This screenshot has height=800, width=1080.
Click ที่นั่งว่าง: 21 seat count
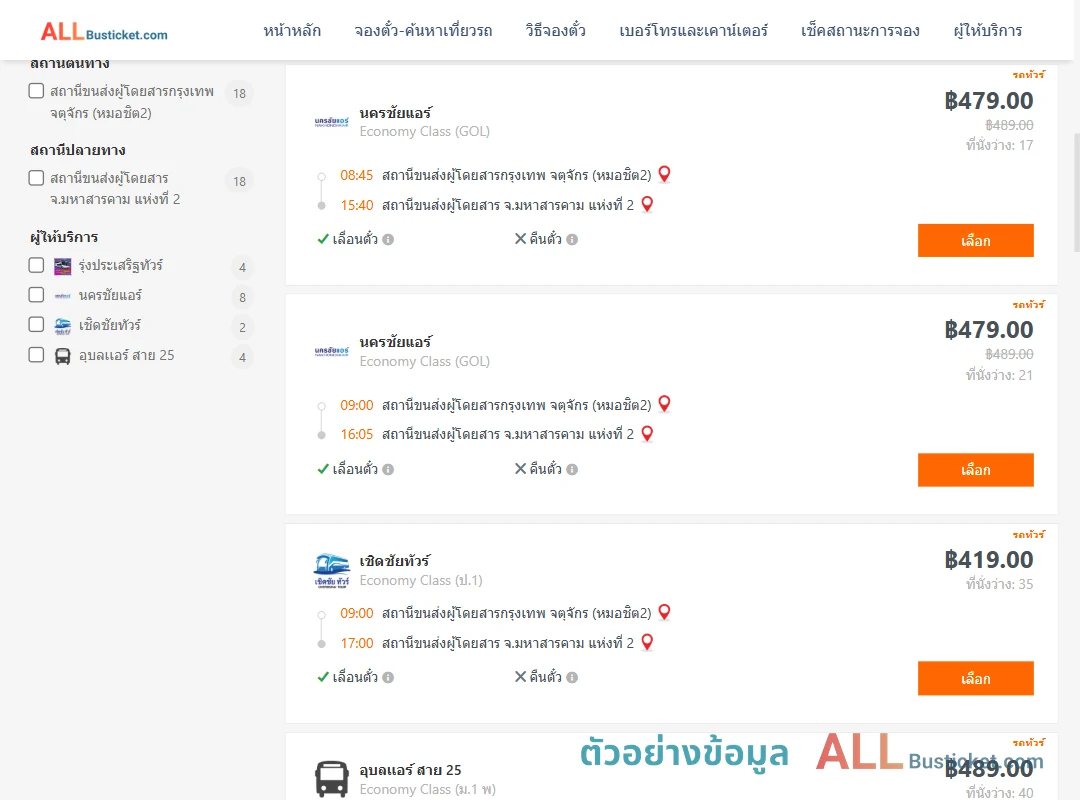(999, 376)
